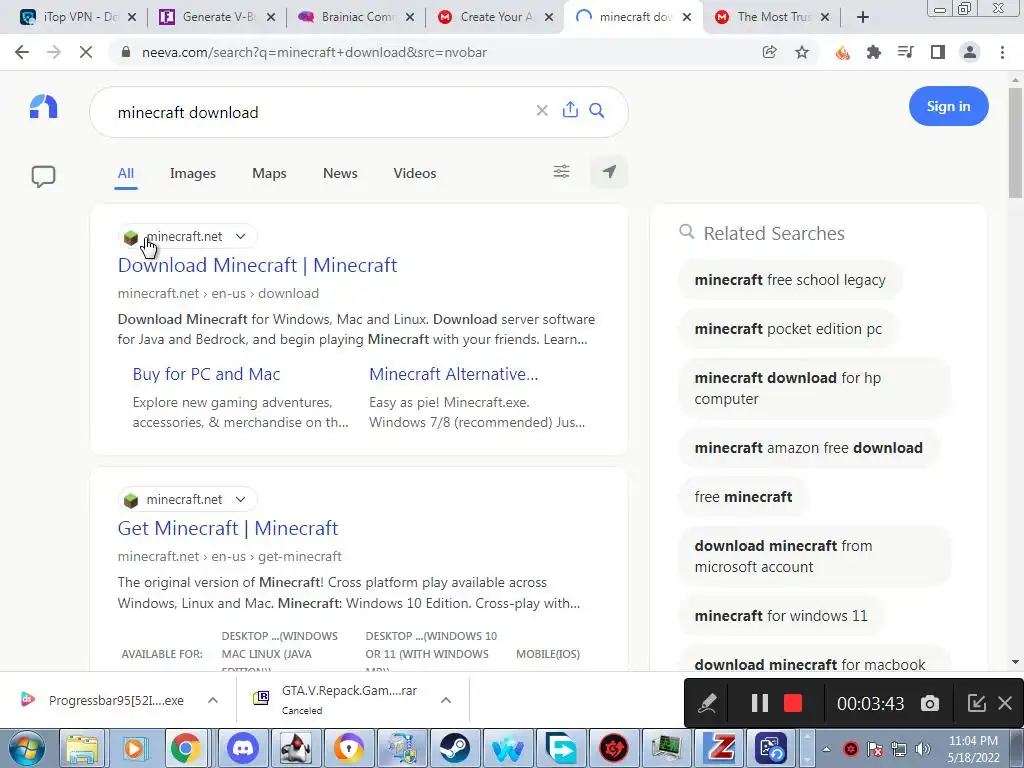Click the location arrow button

click(609, 172)
